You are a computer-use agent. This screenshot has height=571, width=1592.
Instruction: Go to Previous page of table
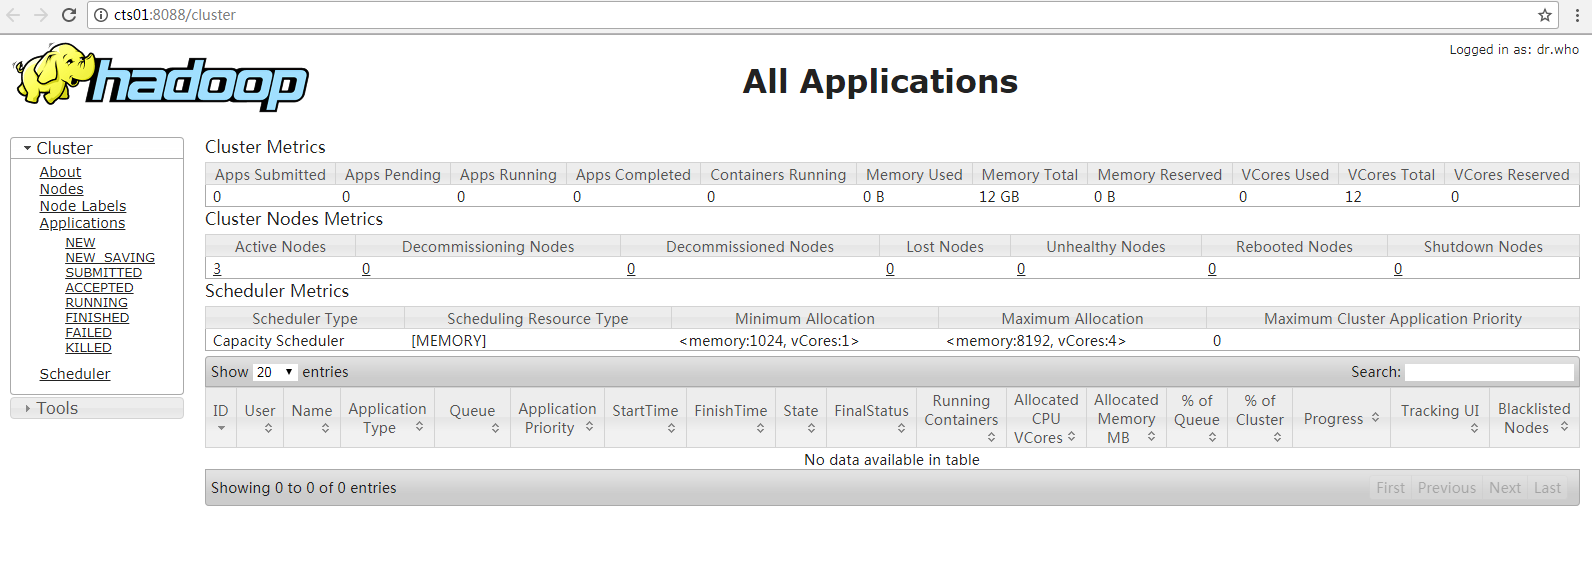[1446, 488]
